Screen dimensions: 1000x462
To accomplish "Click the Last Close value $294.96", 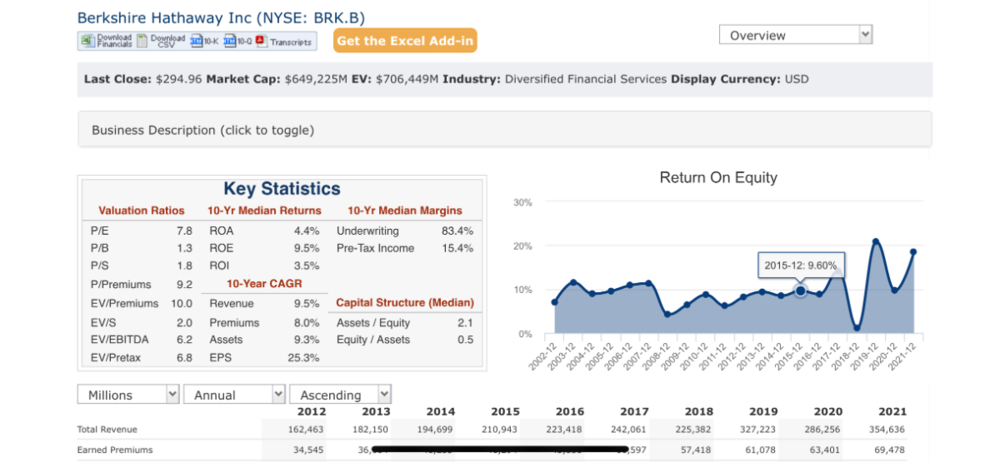I will [x=179, y=80].
